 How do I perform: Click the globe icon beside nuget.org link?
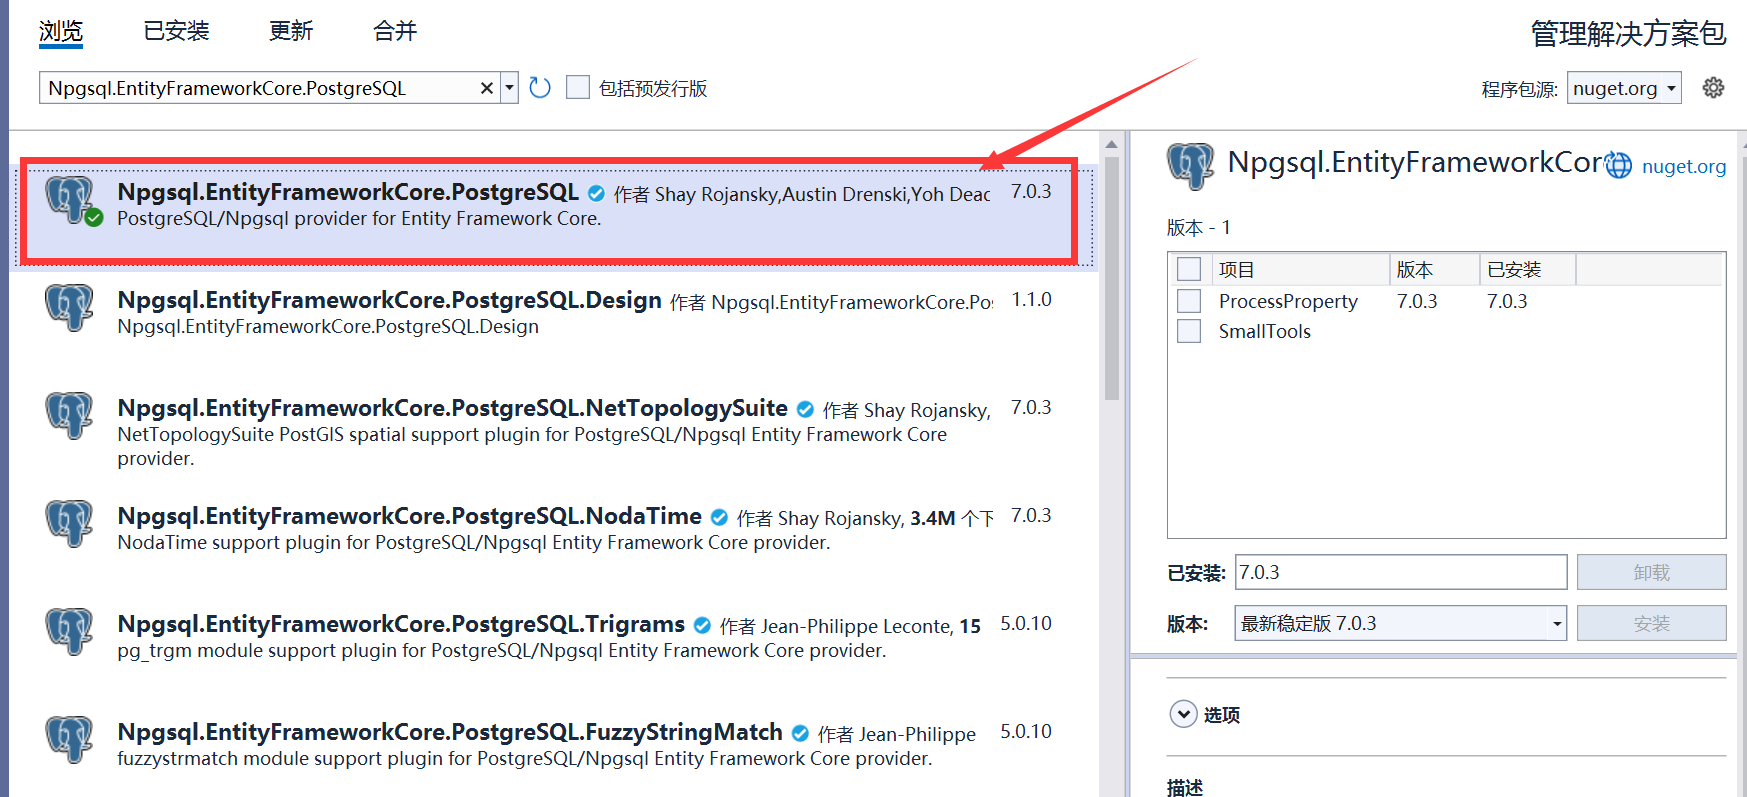click(1618, 166)
